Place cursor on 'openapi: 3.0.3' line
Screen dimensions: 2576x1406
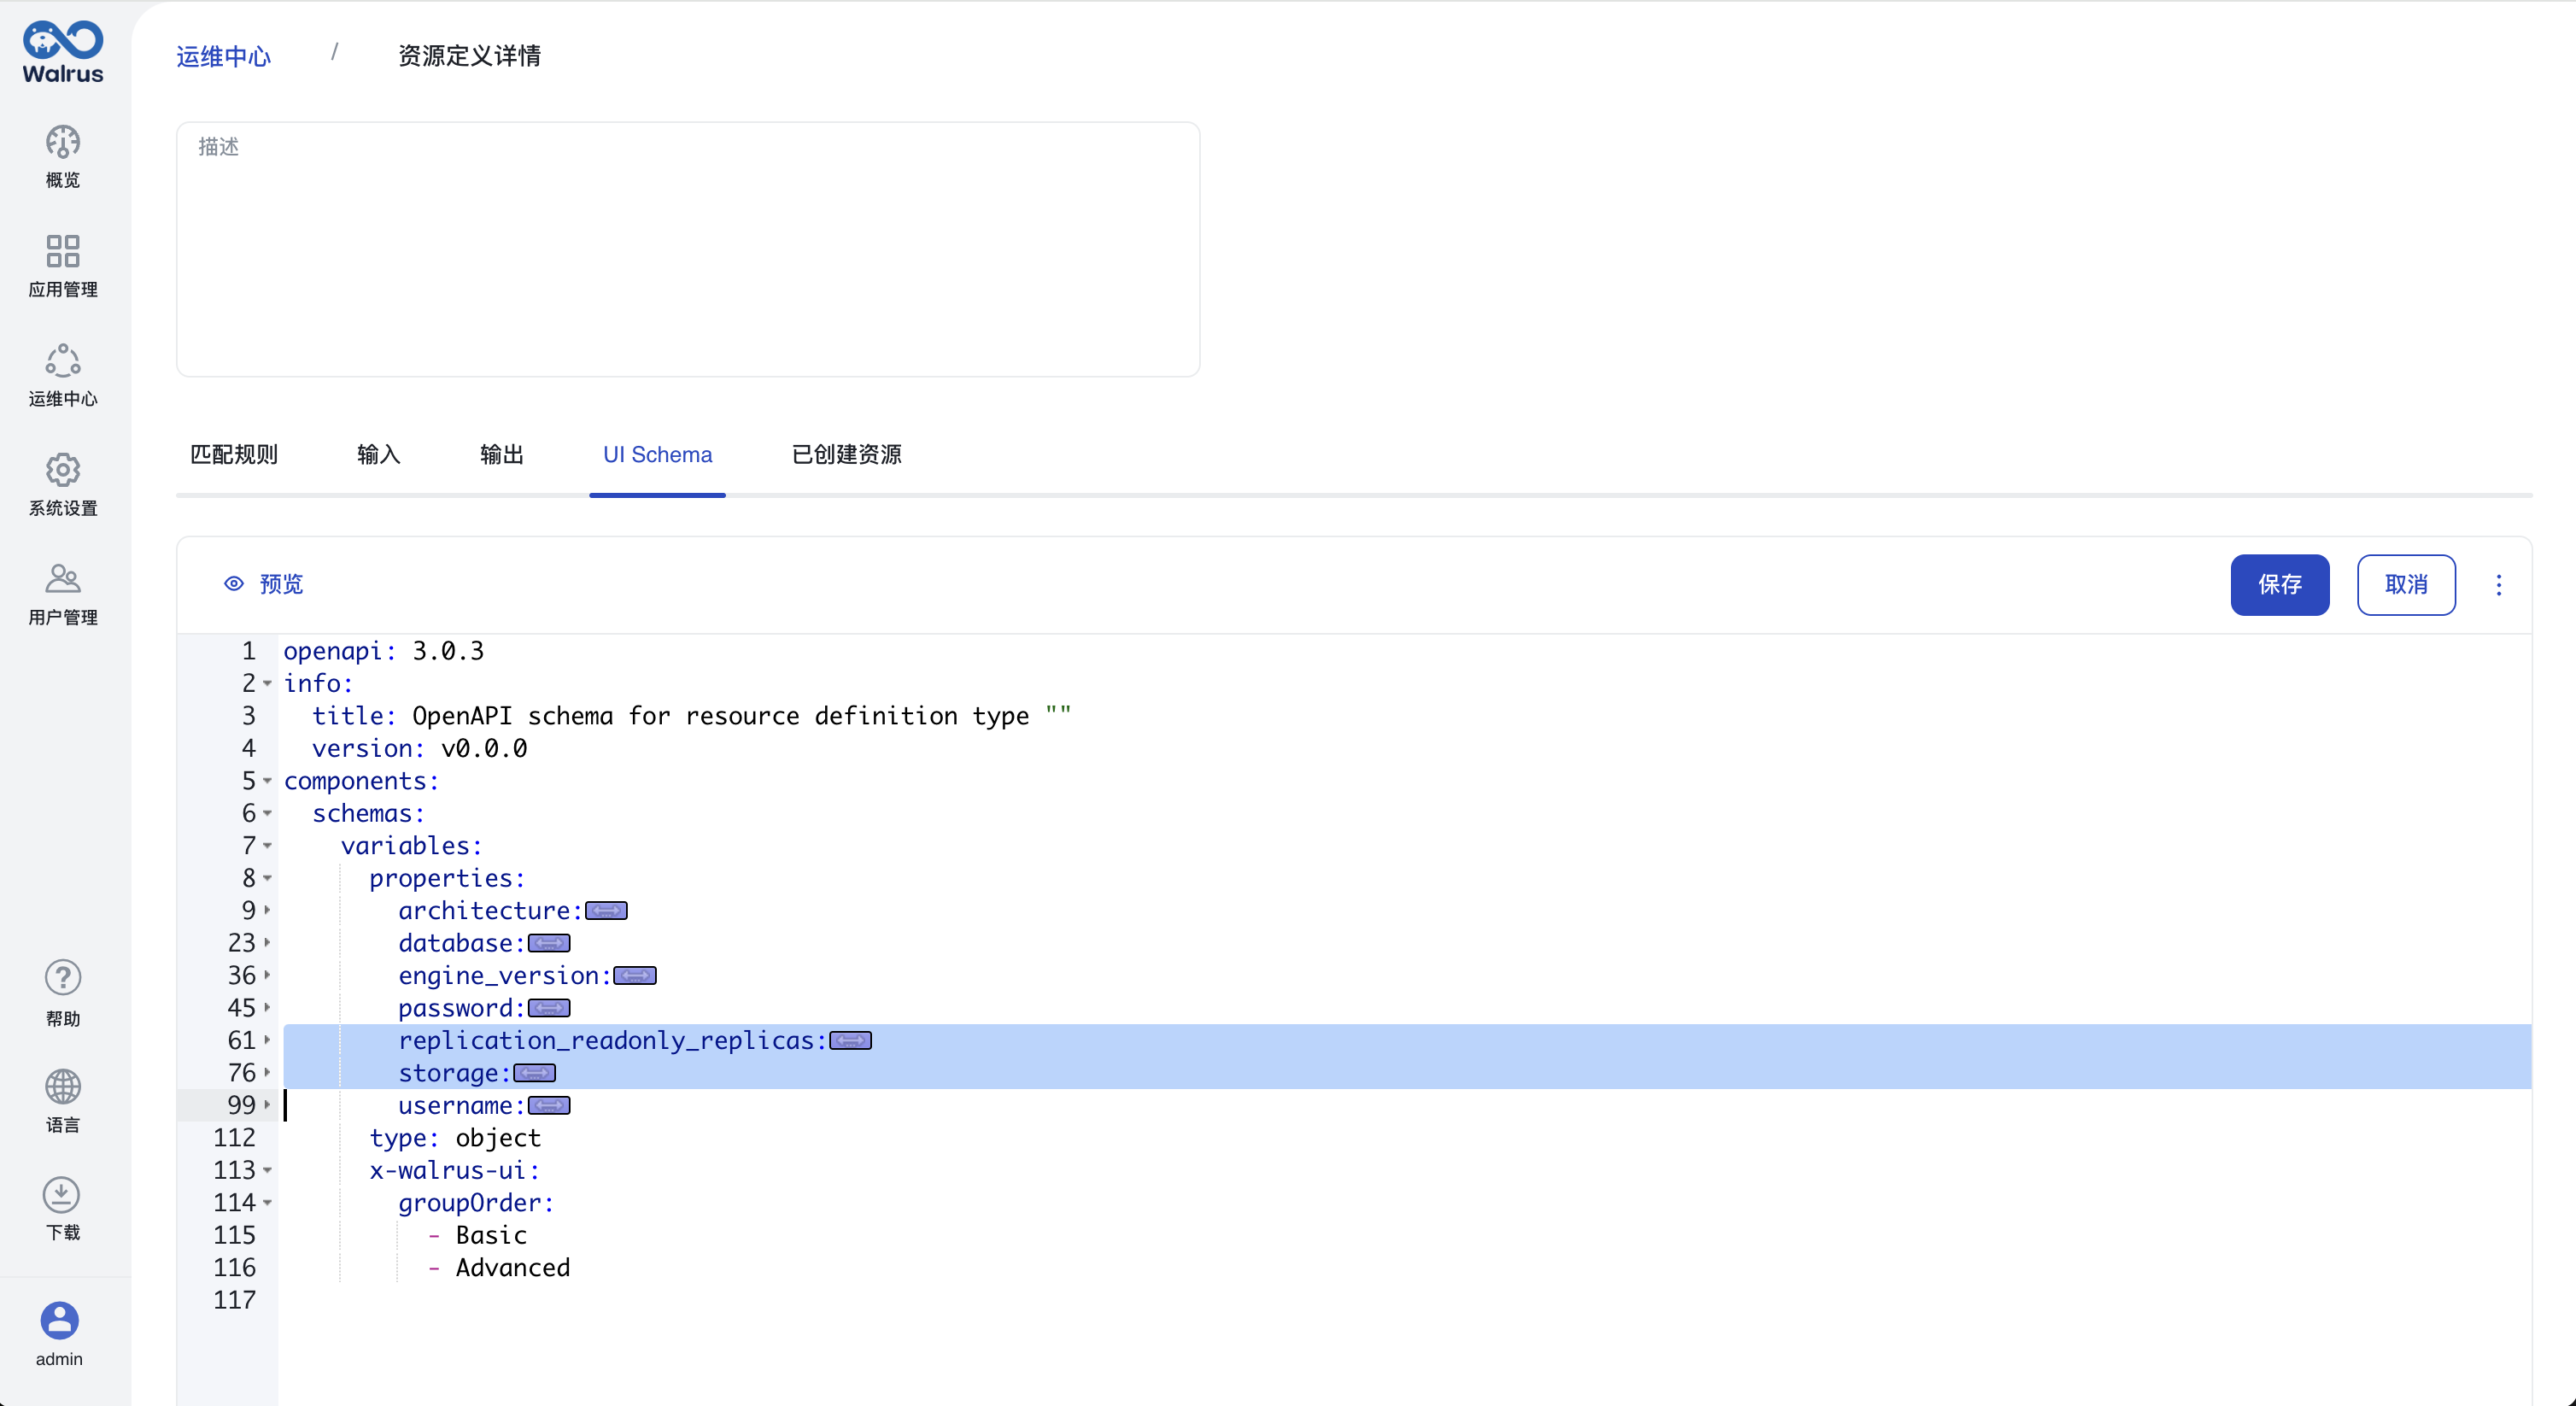(x=384, y=651)
